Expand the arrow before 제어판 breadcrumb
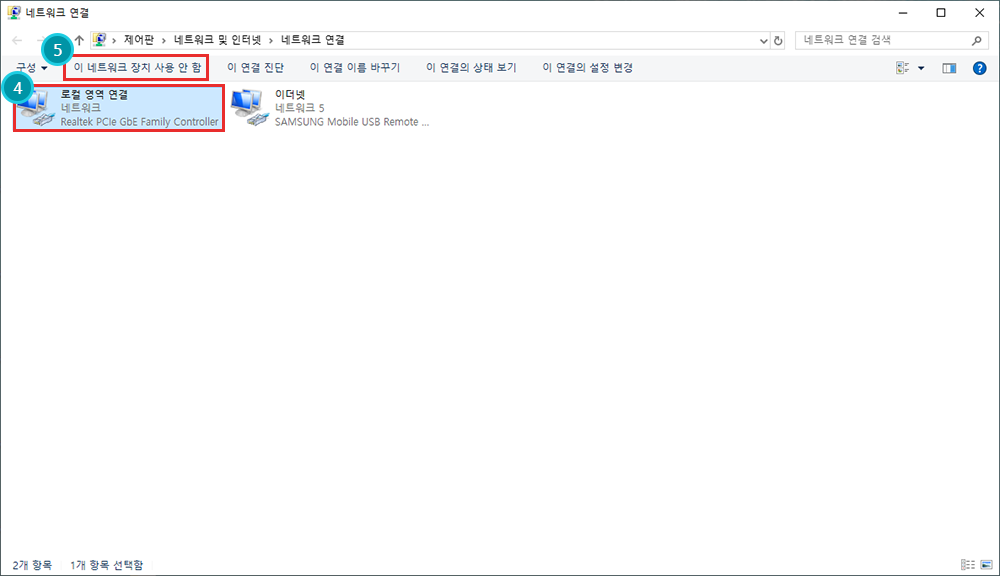 (x=114, y=40)
